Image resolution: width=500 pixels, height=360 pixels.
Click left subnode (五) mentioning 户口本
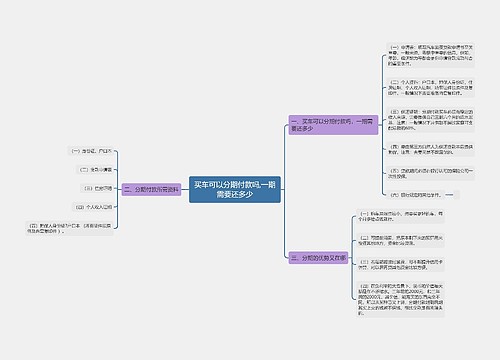[69, 228]
